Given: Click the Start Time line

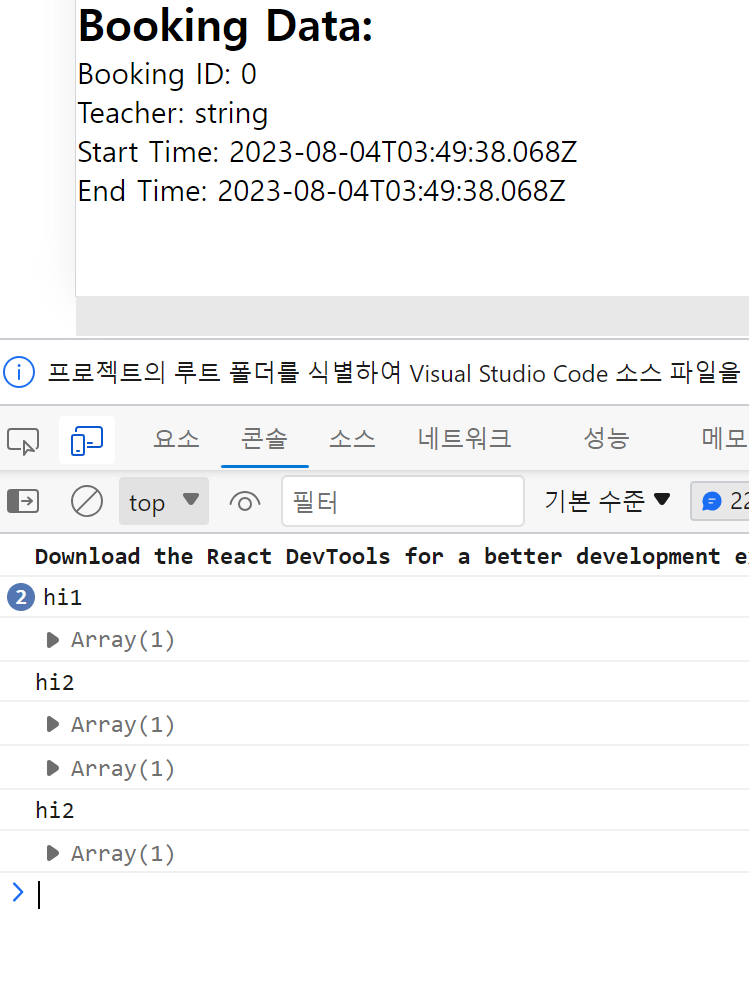Looking at the screenshot, I should [x=328, y=152].
